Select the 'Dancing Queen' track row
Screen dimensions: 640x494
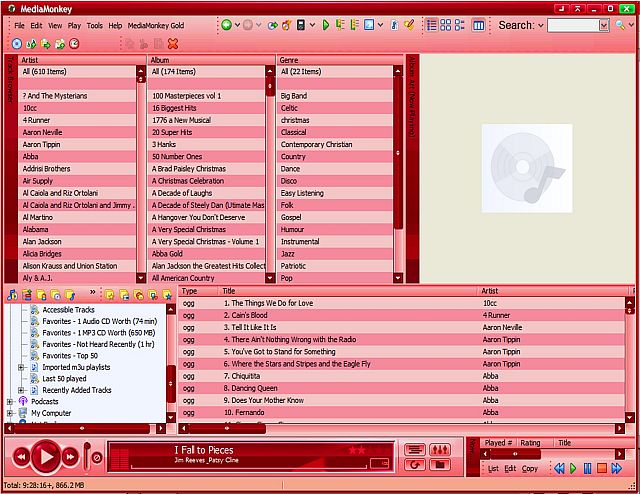(x=401, y=388)
